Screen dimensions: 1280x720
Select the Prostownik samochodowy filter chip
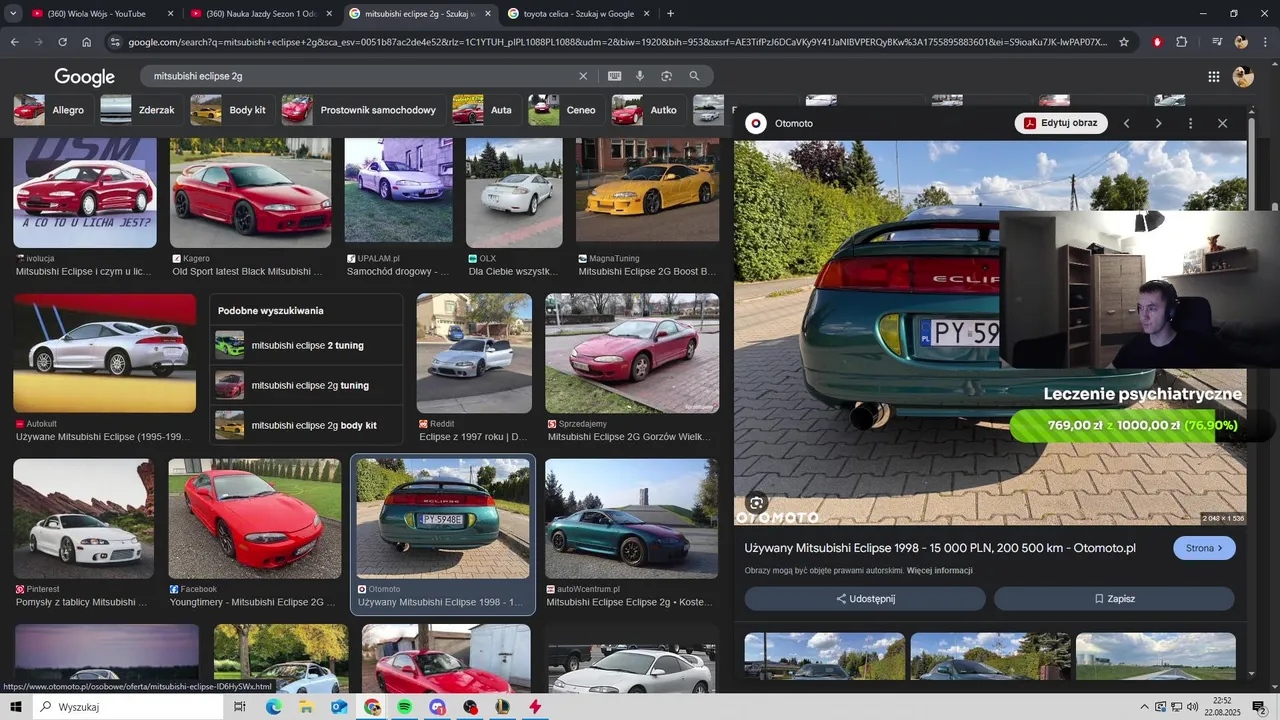(362, 110)
